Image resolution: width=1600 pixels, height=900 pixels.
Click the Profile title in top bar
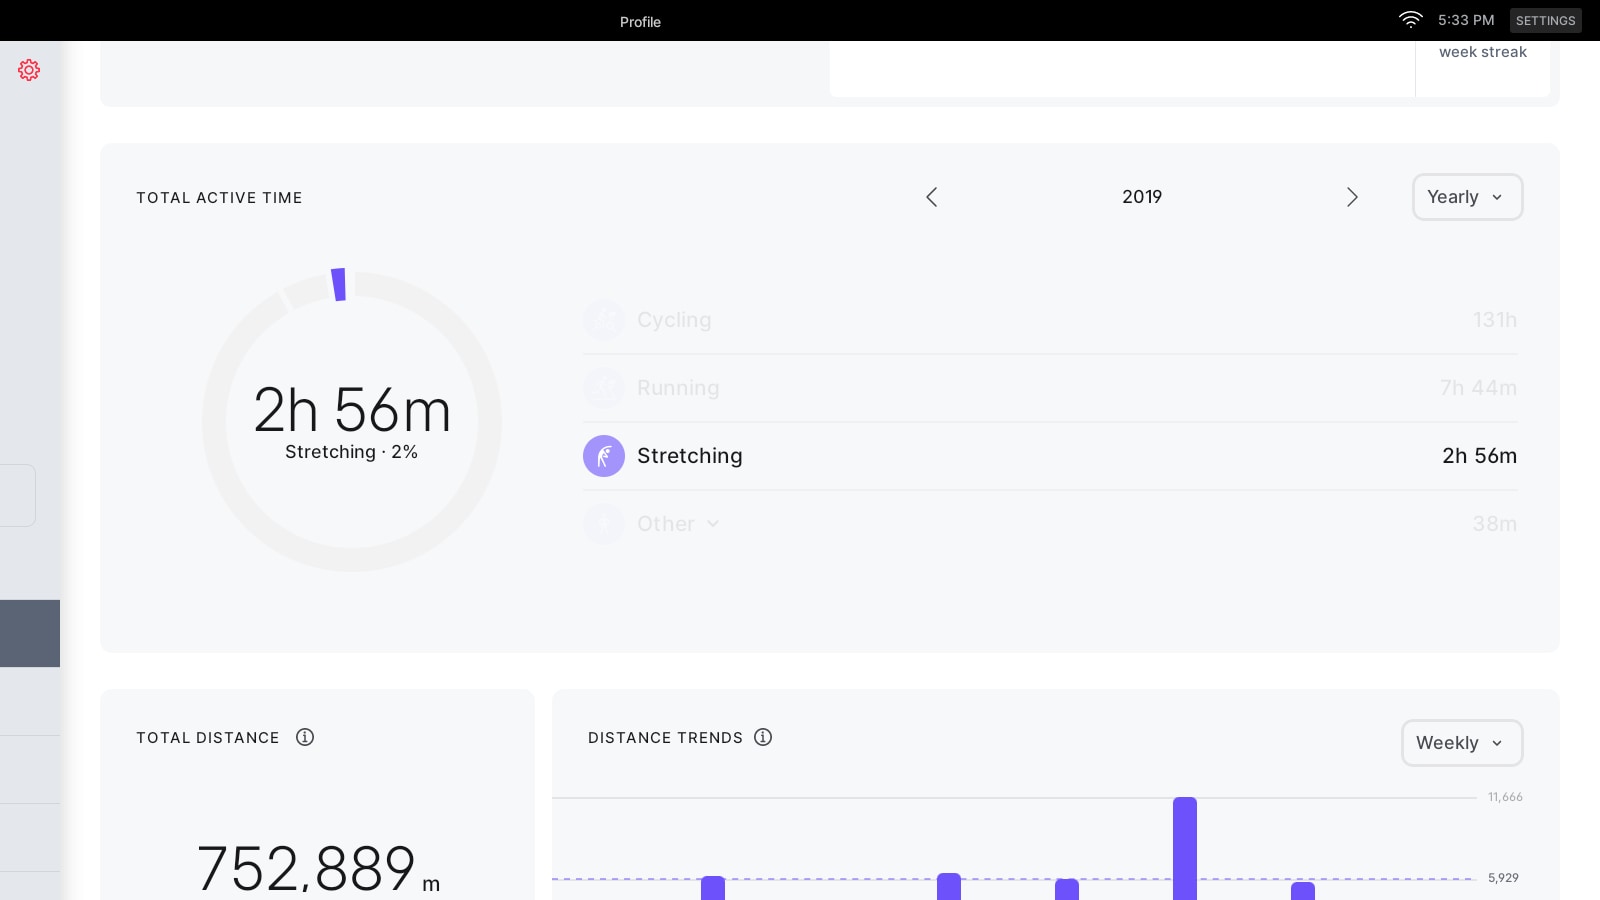(x=640, y=21)
